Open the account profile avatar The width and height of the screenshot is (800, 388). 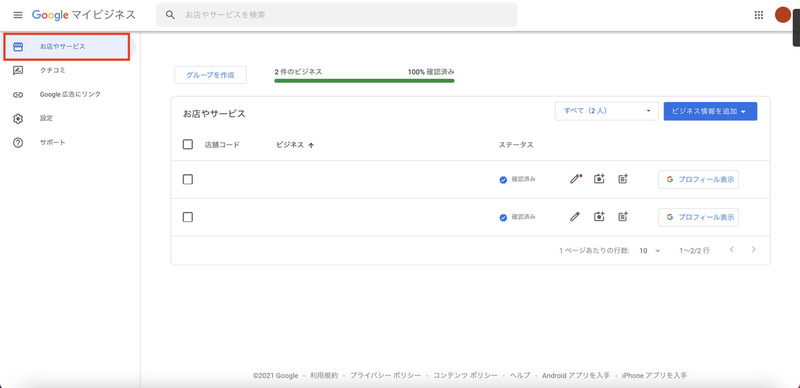(x=782, y=15)
